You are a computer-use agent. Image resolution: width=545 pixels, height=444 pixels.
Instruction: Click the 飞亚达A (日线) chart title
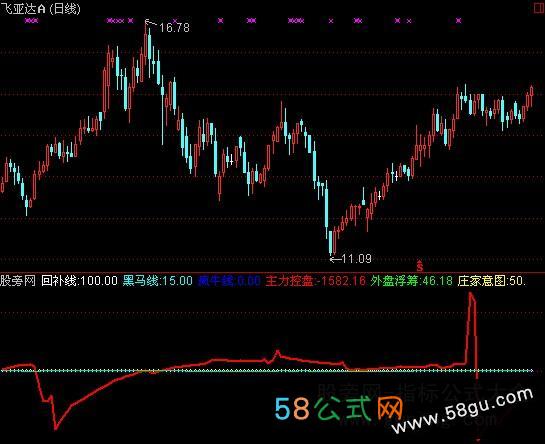pos(40,8)
